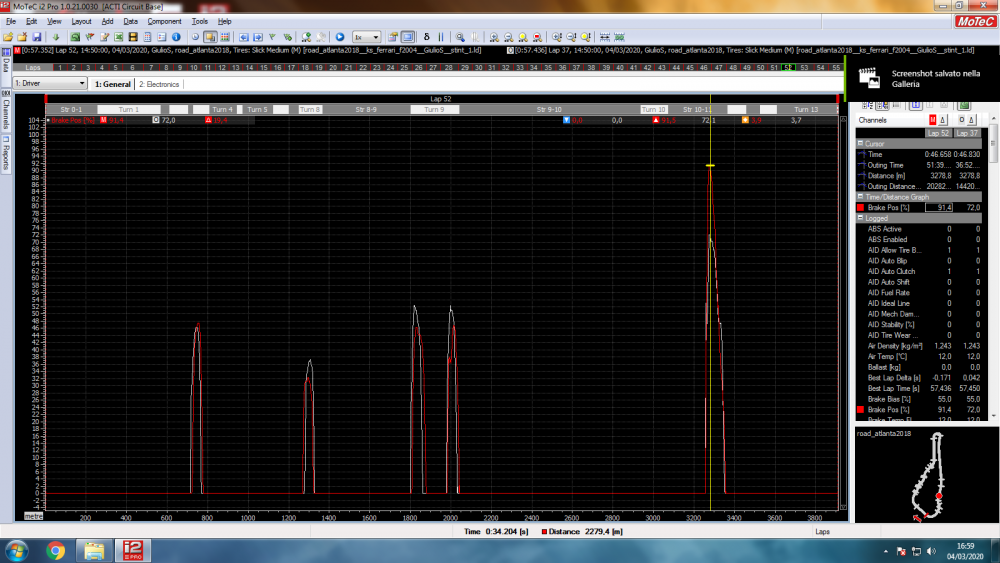Toggle the red M main marker in the Channels panel
Viewport: 1000px width, 563px height.
[932, 120]
